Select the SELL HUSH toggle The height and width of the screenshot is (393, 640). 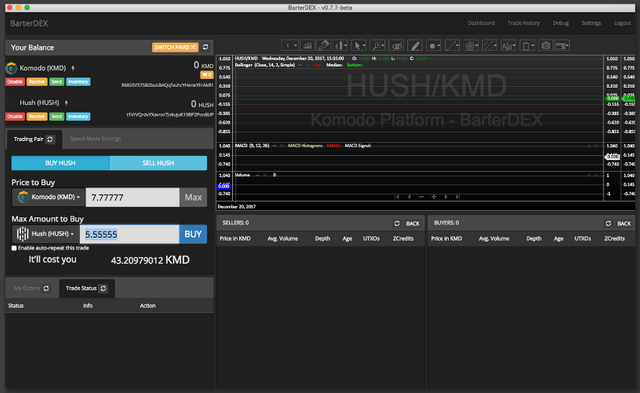(158, 163)
